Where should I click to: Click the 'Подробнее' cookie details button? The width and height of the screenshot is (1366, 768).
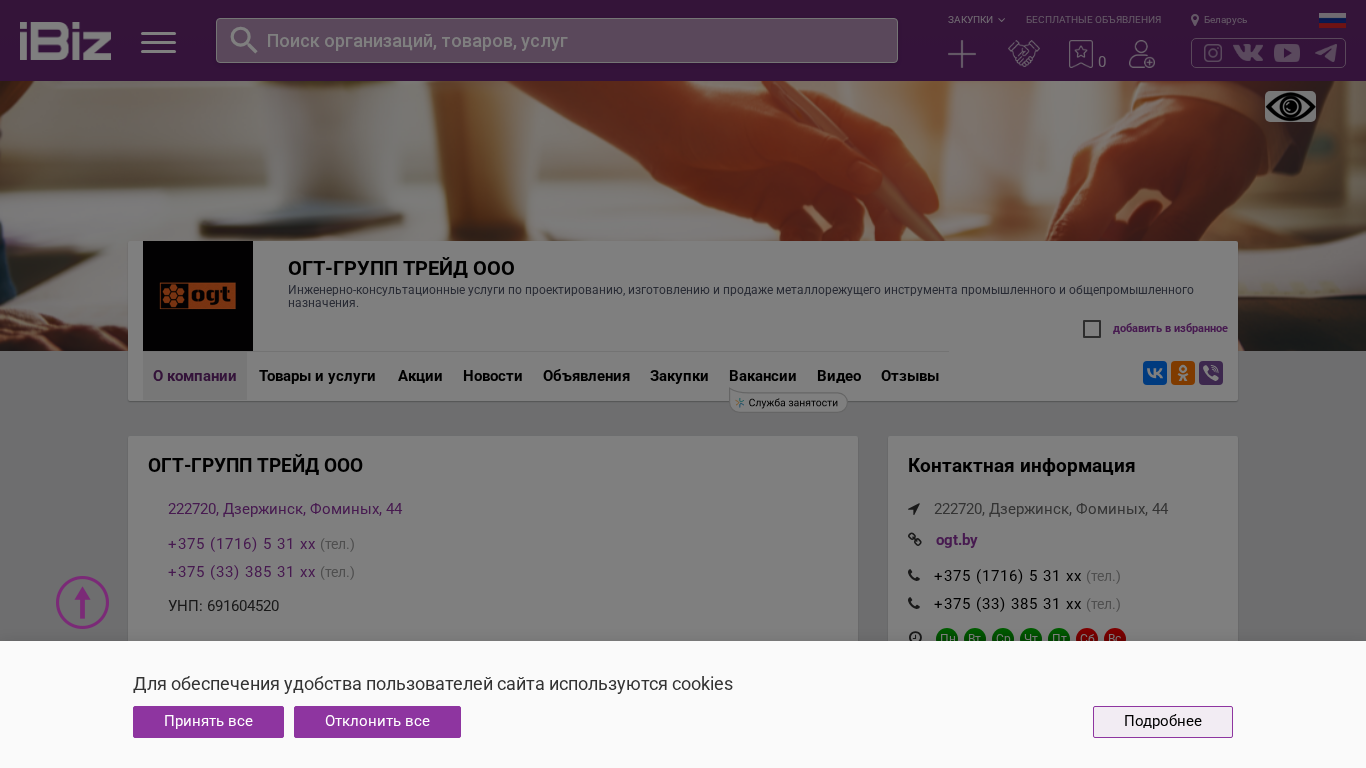pos(1163,722)
